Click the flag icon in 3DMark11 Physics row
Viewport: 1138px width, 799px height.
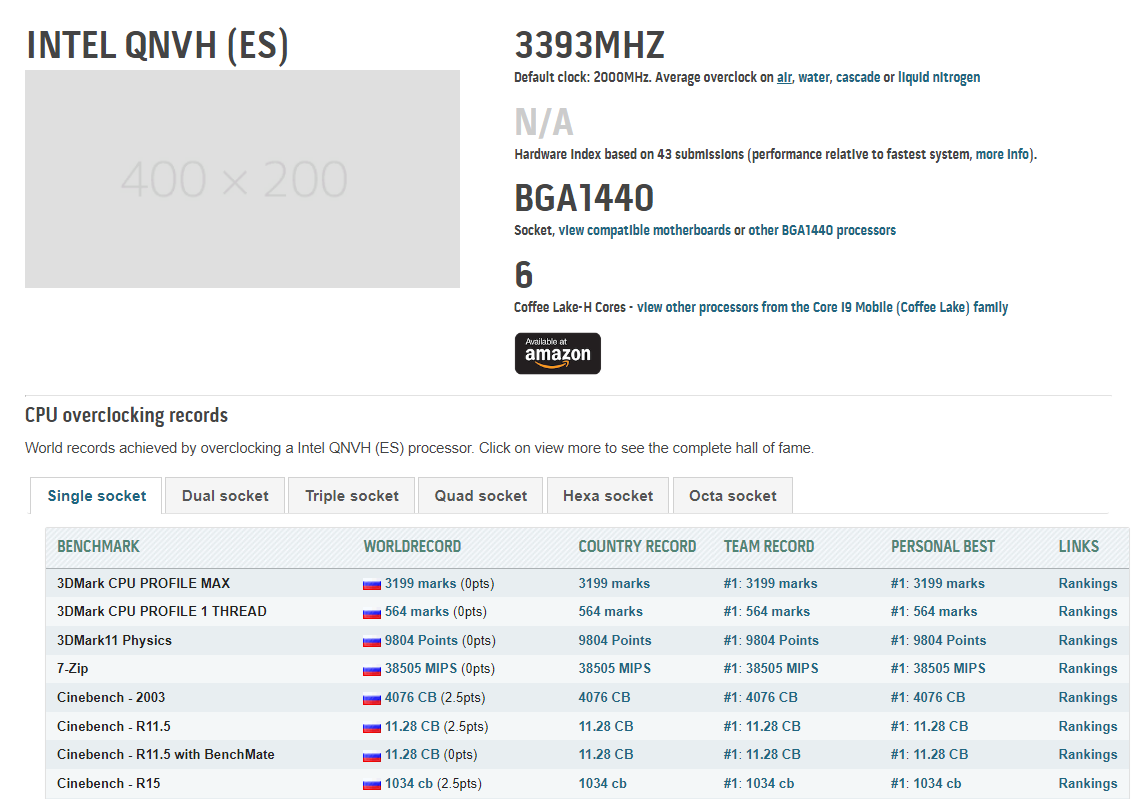[x=372, y=641]
